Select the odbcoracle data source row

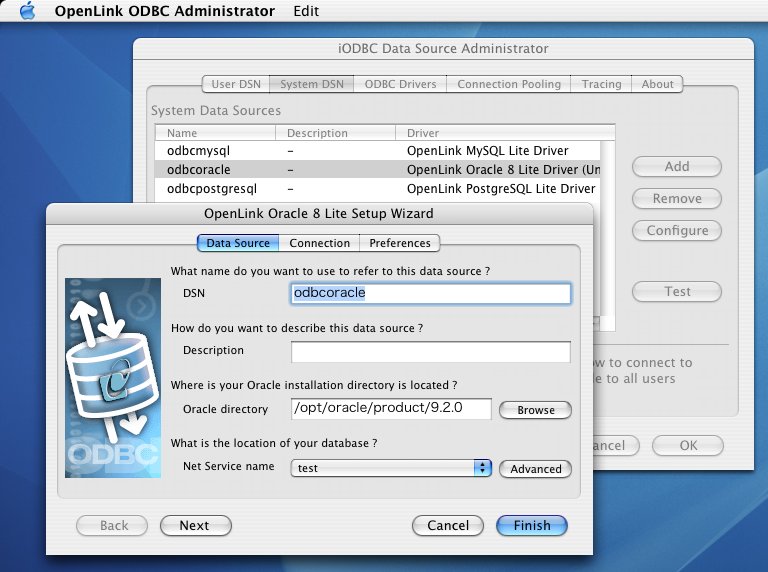377,169
